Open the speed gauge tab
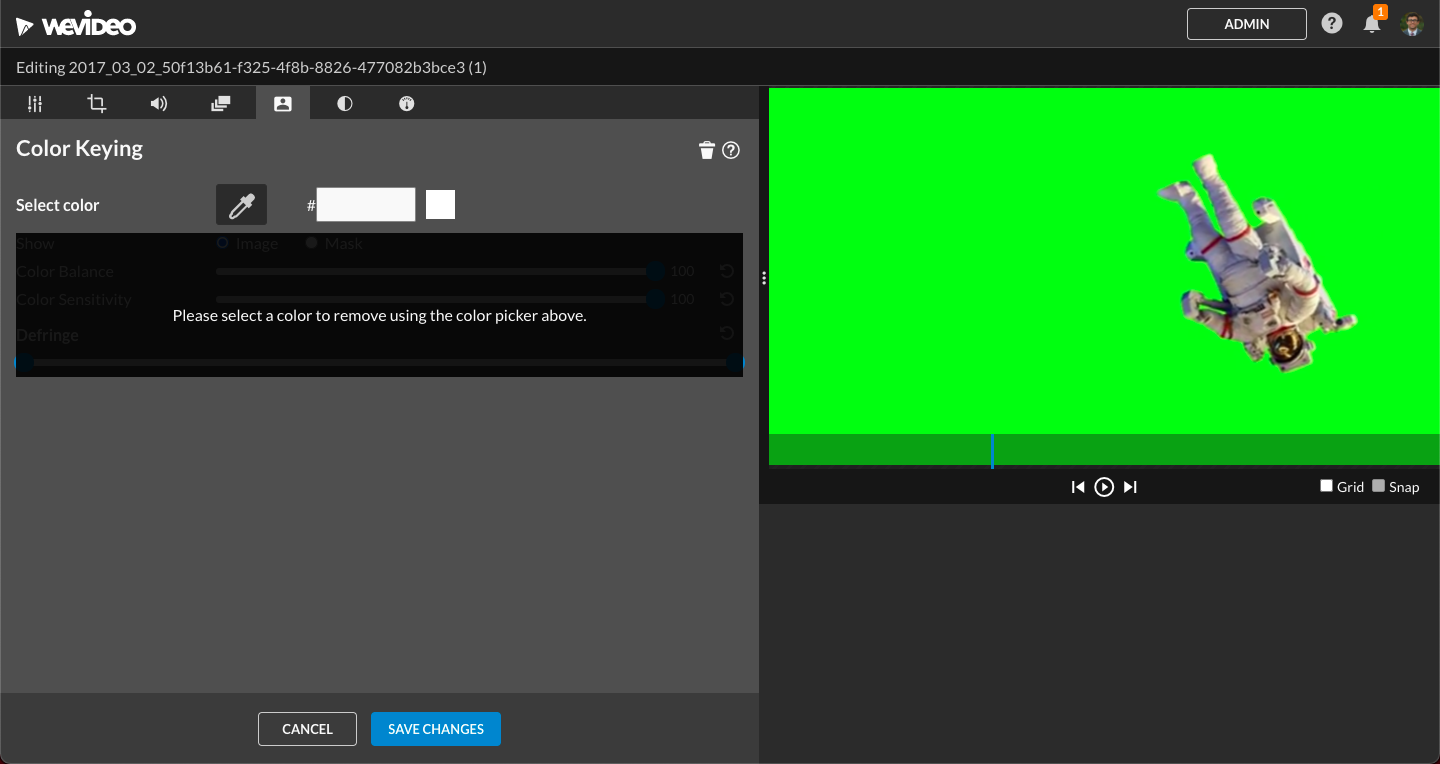 coord(407,103)
